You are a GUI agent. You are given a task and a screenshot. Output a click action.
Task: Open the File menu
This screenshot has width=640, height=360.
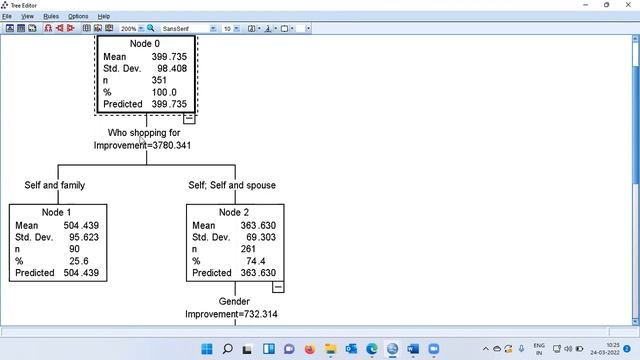pos(7,16)
